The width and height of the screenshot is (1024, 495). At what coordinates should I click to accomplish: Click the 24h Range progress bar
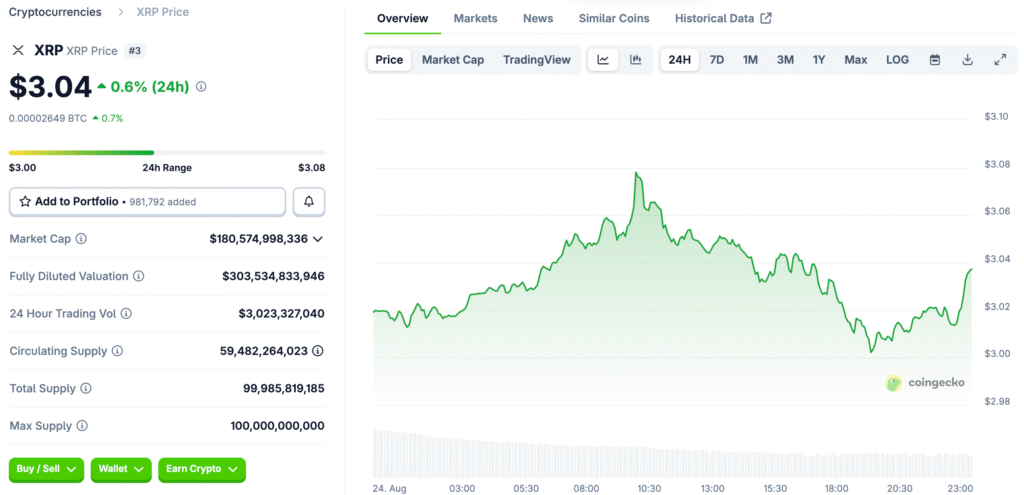(x=167, y=153)
